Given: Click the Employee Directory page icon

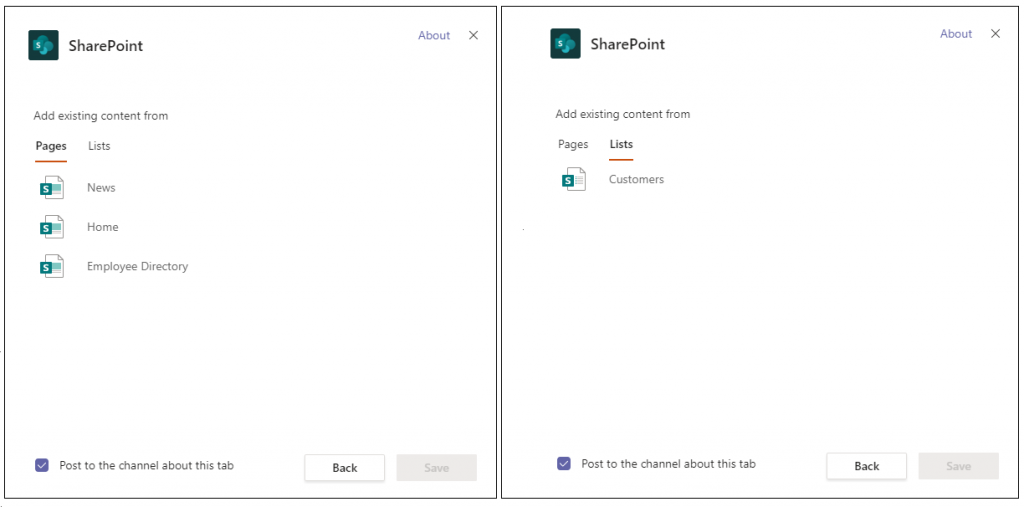Looking at the screenshot, I should (51, 267).
